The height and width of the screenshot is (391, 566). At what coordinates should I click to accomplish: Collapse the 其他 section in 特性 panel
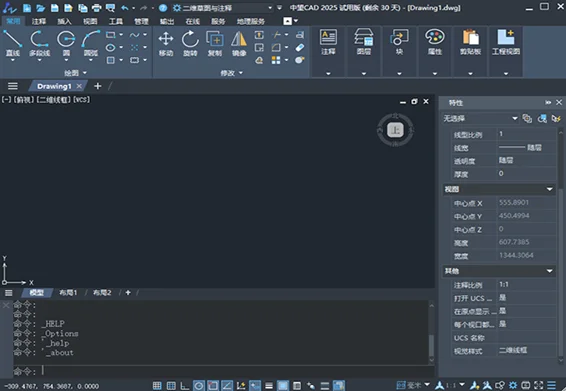click(x=549, y=271)
